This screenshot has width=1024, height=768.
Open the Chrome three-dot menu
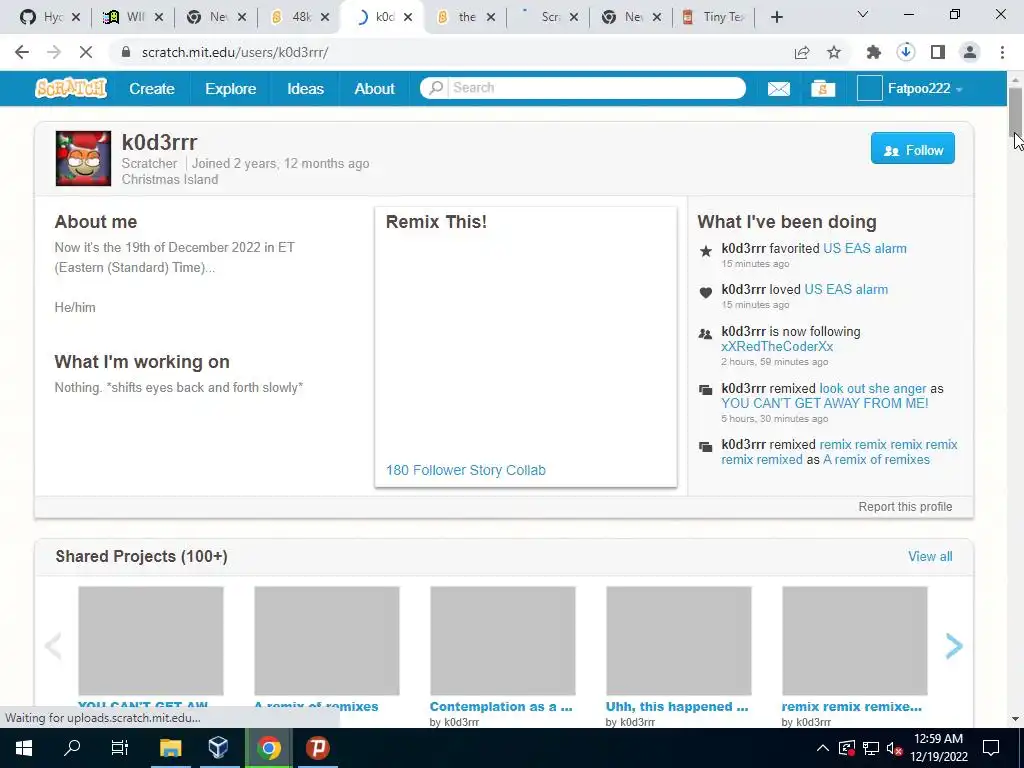pyautogui.click(x=1002, y=52)
